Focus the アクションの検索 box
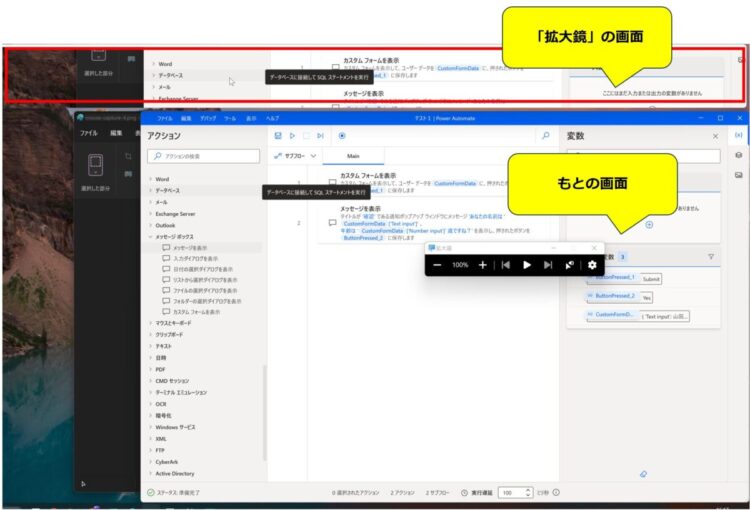The image size is (750, 510). pos(204,156)
